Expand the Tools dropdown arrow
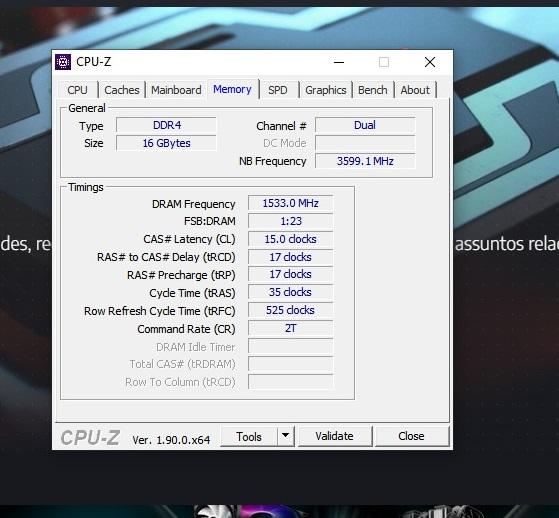Image resolution: width=559 pixels, height=518 pixels. [x=285, y=436]
